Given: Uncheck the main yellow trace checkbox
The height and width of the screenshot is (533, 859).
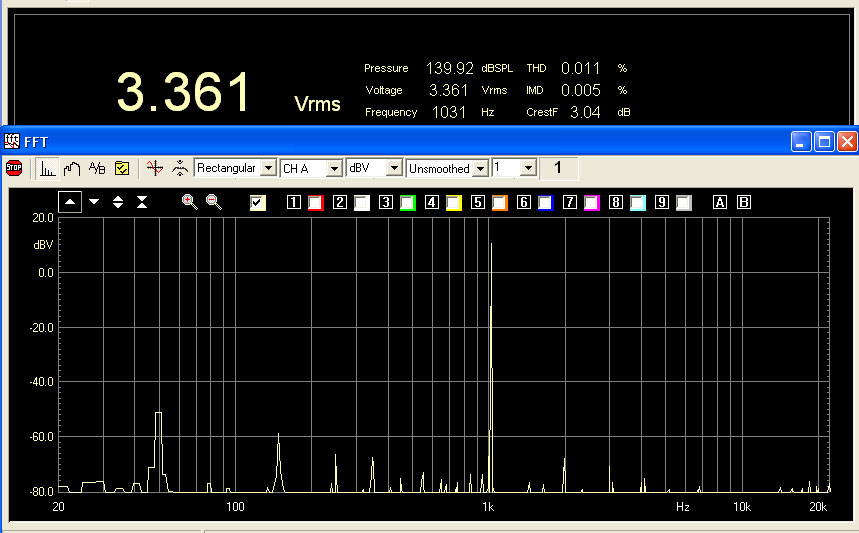Looking at the screenshot, I should [x=258, y=203].
